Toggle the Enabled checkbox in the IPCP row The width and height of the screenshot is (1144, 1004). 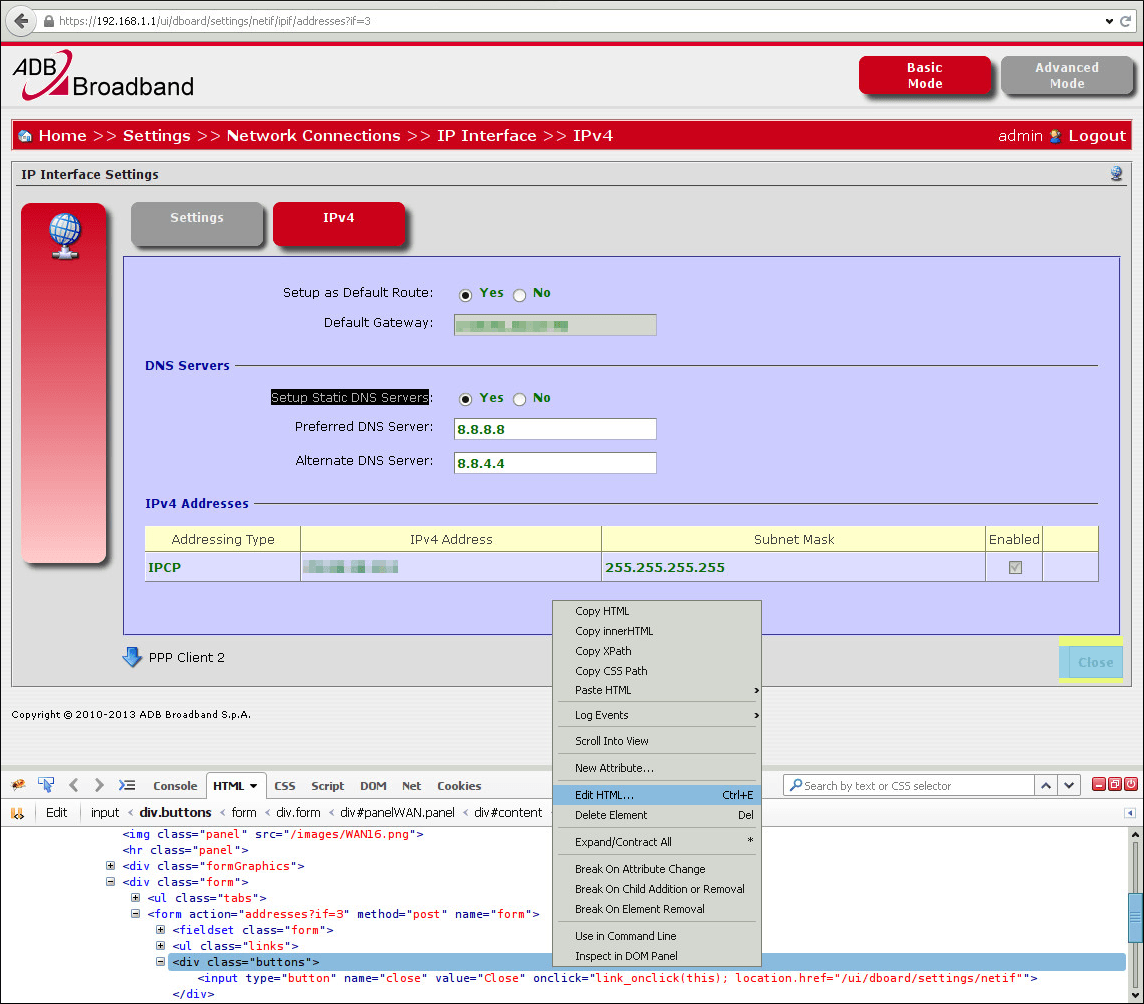tap(1015, 567)
